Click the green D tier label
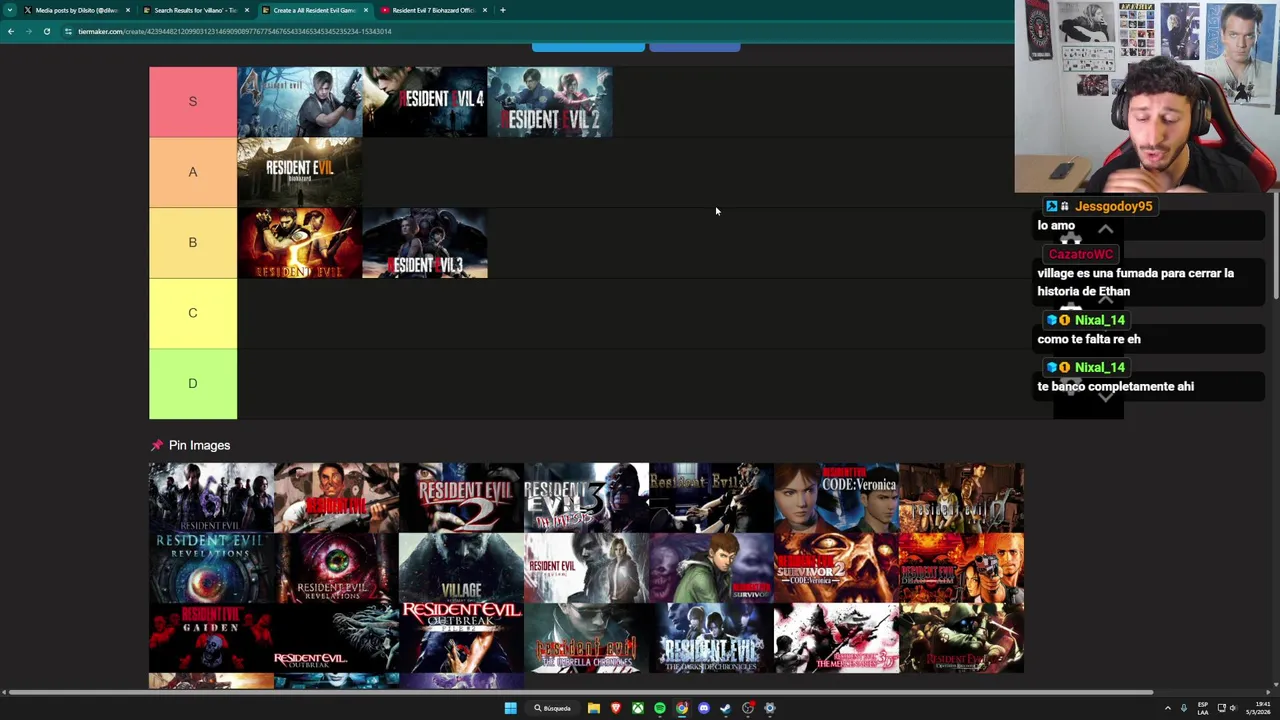Image resolution: width=1280 pixels, height=720 pixels. point(193,384)
